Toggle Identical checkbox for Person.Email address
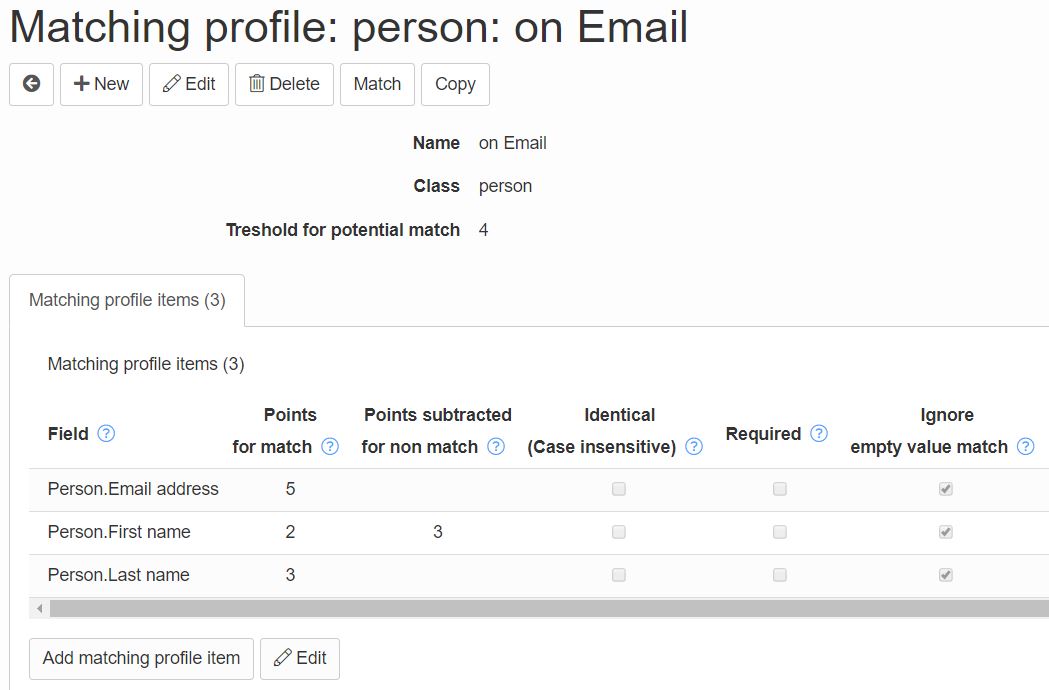This screenshot has width=1049, height=690. click(619, 489)
